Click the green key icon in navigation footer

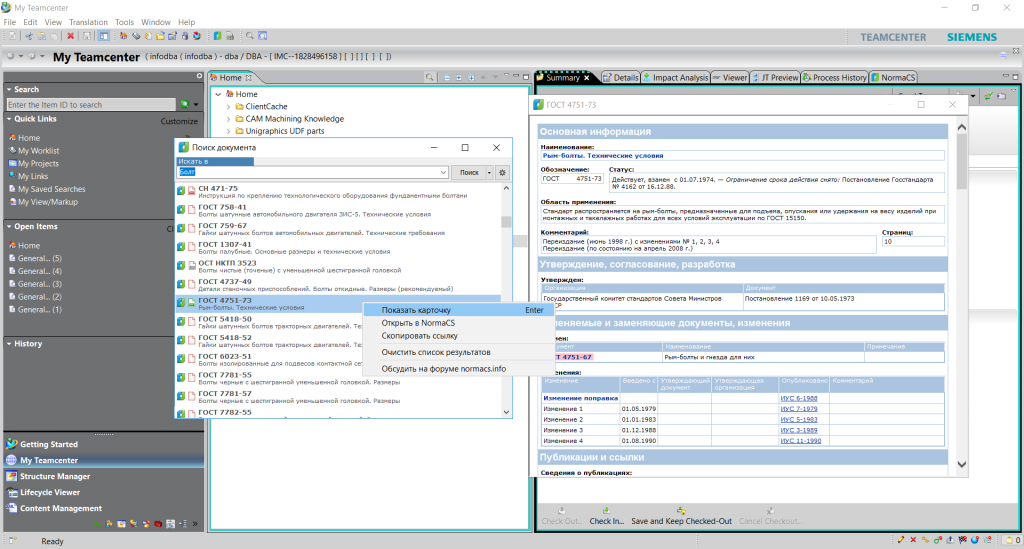coord(97,524)
